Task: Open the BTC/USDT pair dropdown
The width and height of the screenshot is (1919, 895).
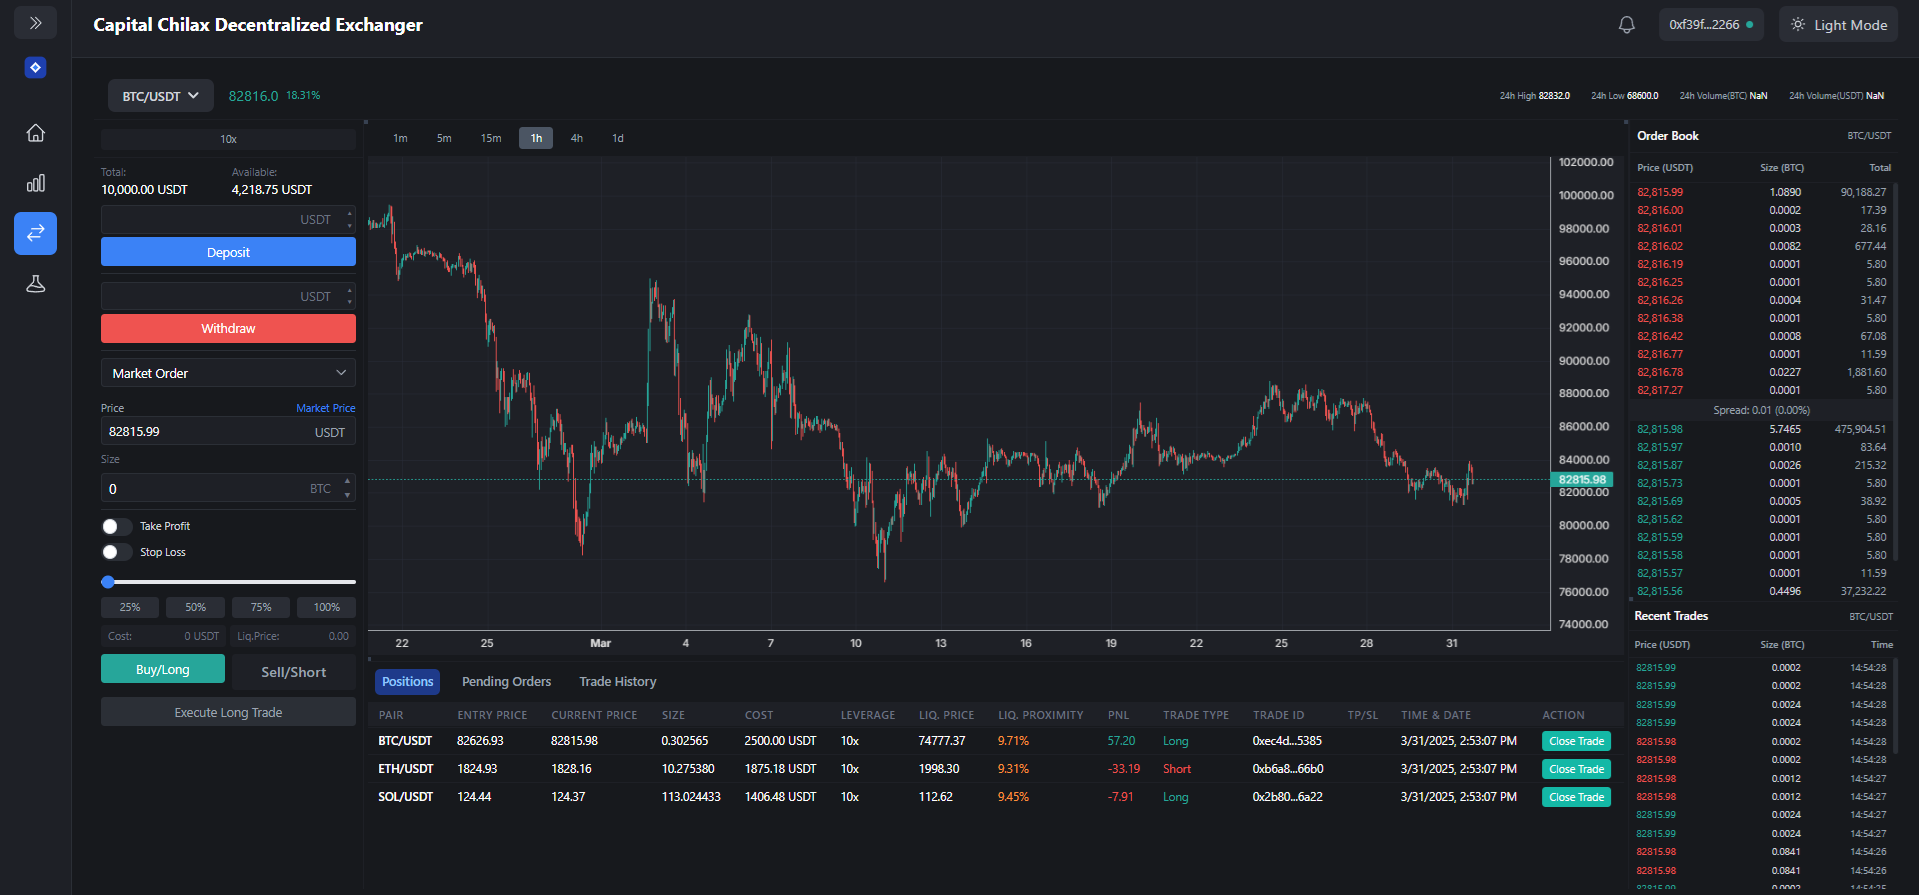Action: [x=161, y=96]
